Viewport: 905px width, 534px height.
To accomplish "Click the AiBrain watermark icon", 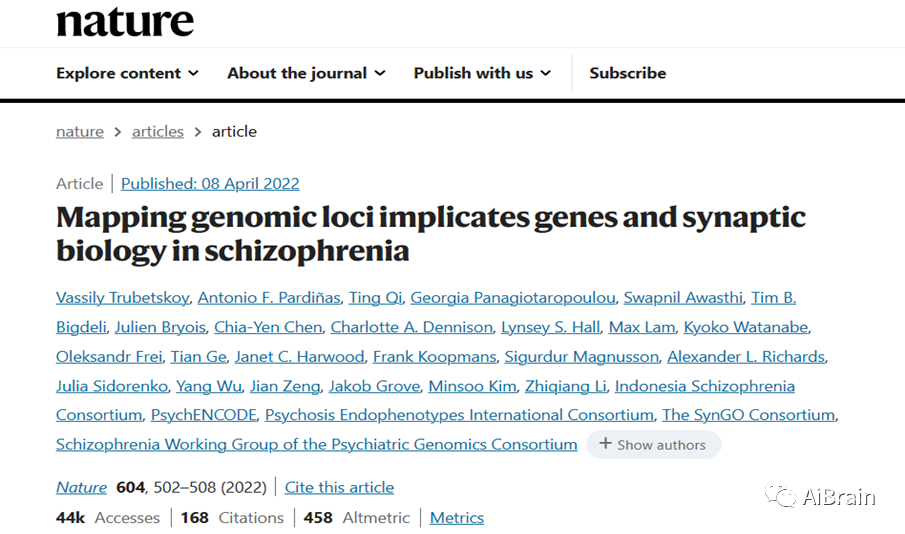I will (x=780, y=495).
